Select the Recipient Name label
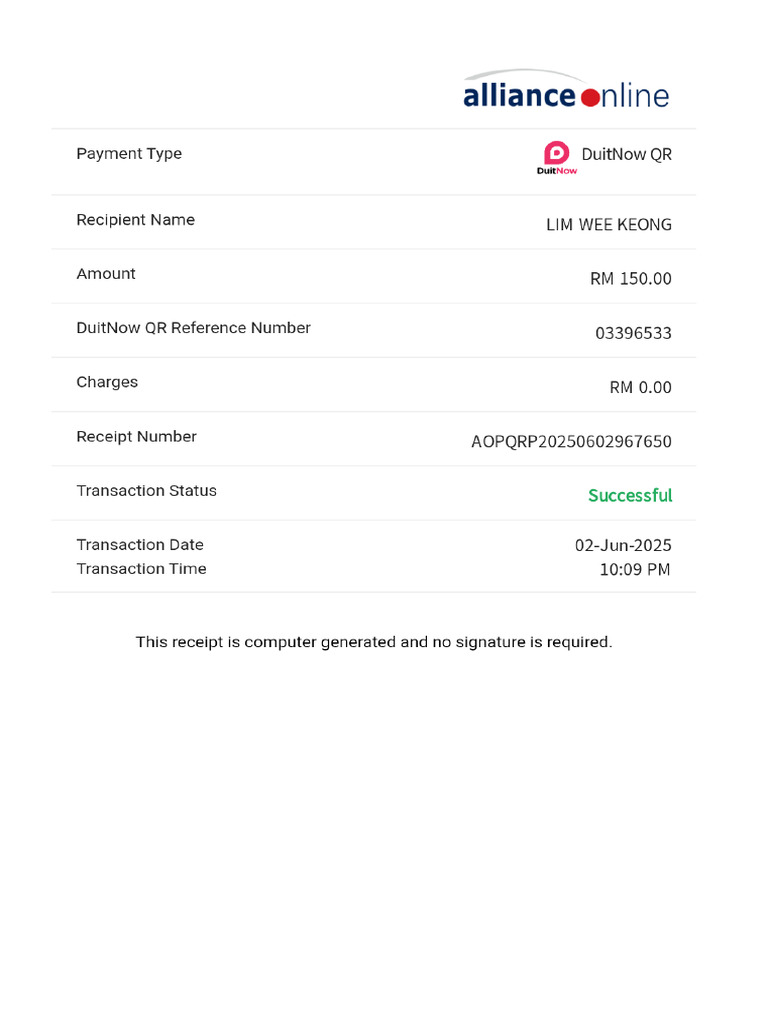This screenshot has height=1024, width=768. 135,220
